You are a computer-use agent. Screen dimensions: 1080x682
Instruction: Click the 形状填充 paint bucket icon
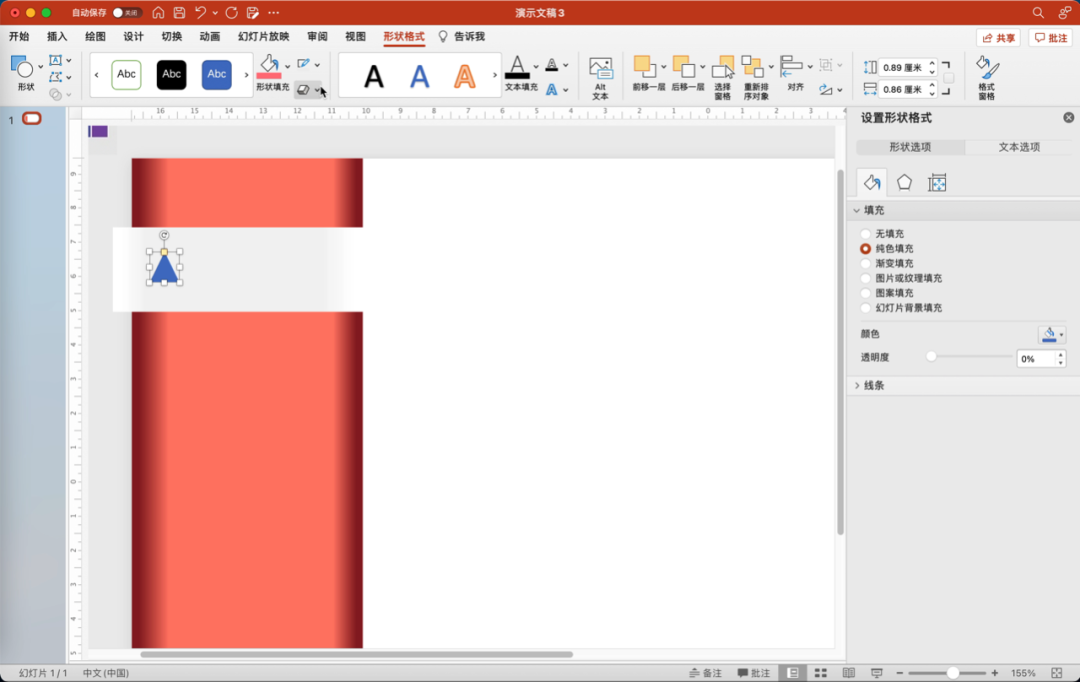point(269,66)
